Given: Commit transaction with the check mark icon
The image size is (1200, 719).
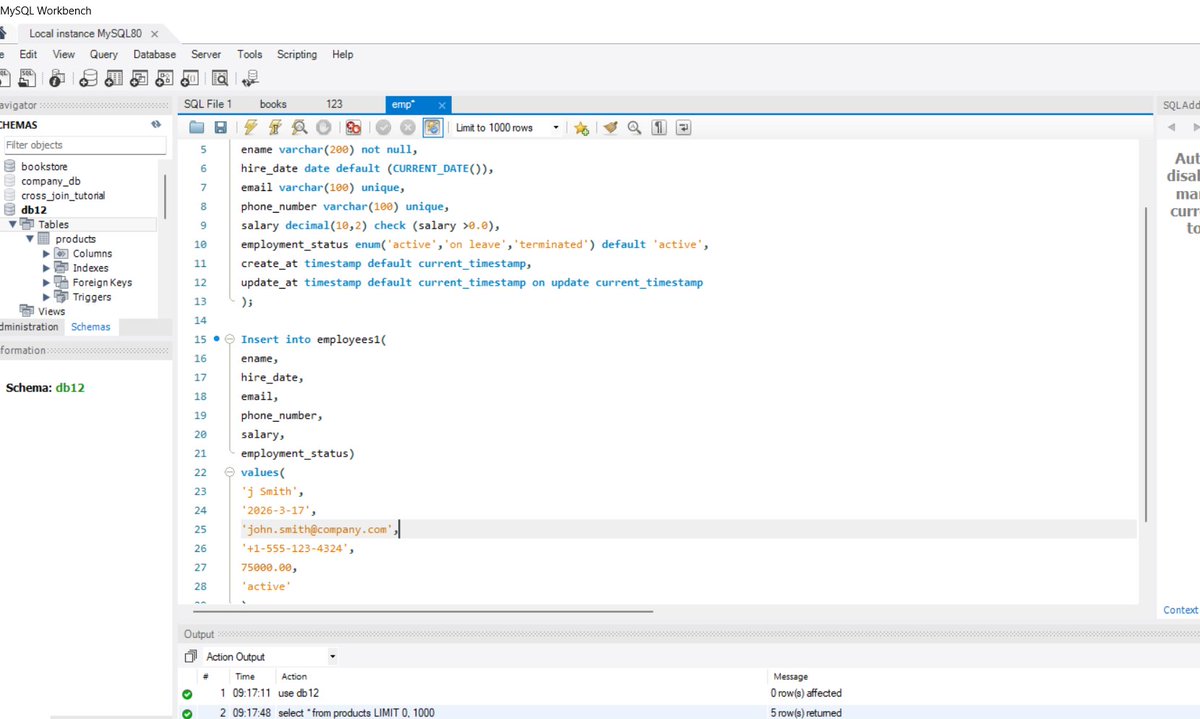Looking at the screenshot, I should click(x=383, y=128).
